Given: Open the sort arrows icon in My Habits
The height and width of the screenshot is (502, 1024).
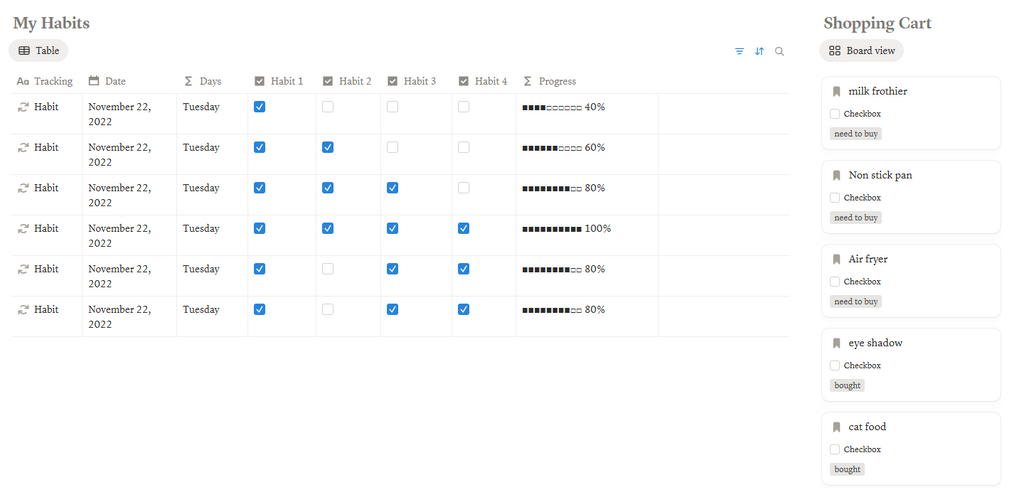Looking at the screenshot, I should tap(759, 51).
